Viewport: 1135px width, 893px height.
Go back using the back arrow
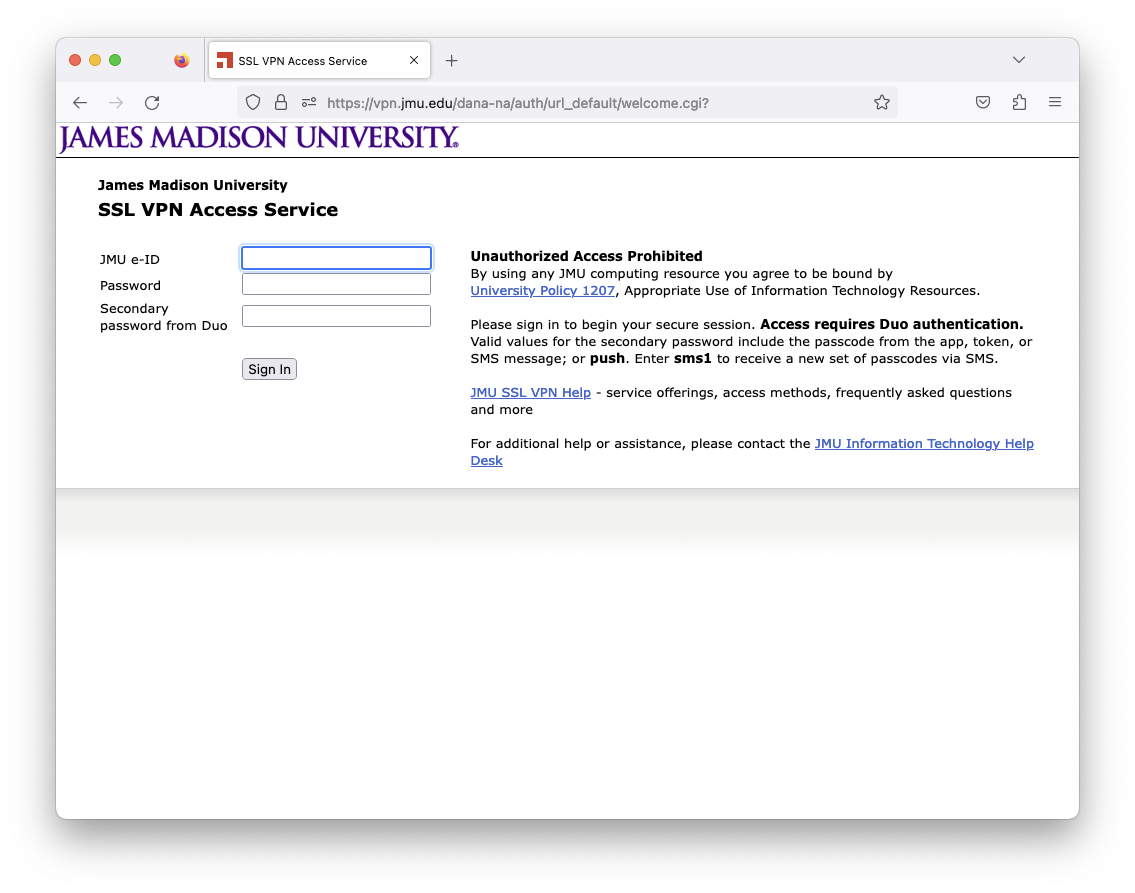[x=80, y=103]
